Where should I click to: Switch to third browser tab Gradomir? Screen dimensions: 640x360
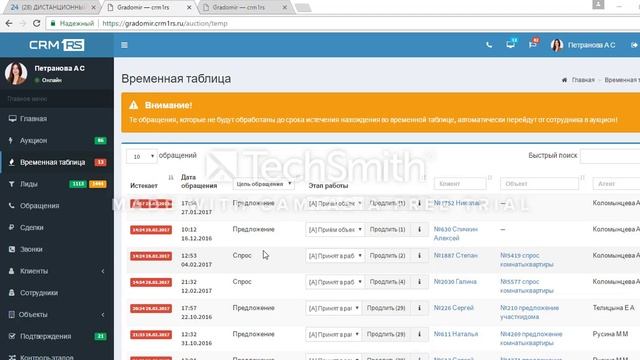(x=245, y=7)
